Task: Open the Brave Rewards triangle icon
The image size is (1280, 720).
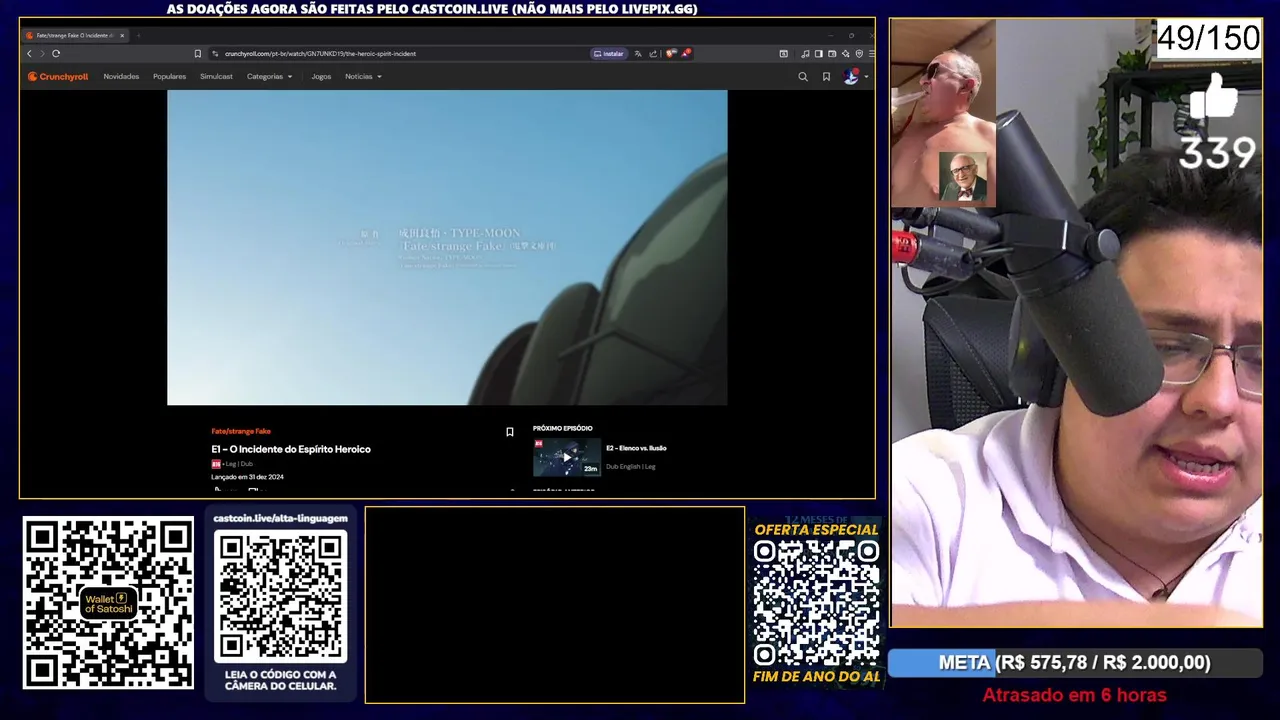Action: click(687, 53)
